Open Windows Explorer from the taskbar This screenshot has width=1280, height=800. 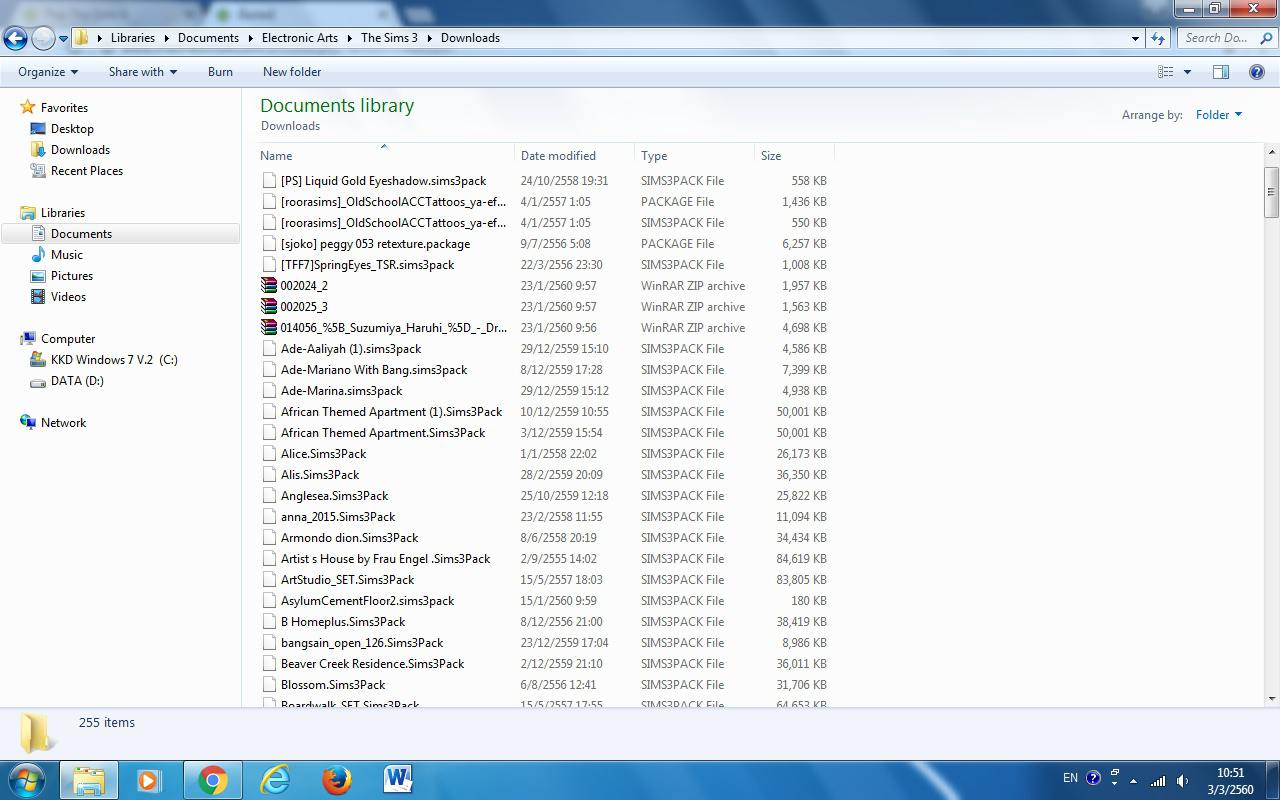coord(89,780)
